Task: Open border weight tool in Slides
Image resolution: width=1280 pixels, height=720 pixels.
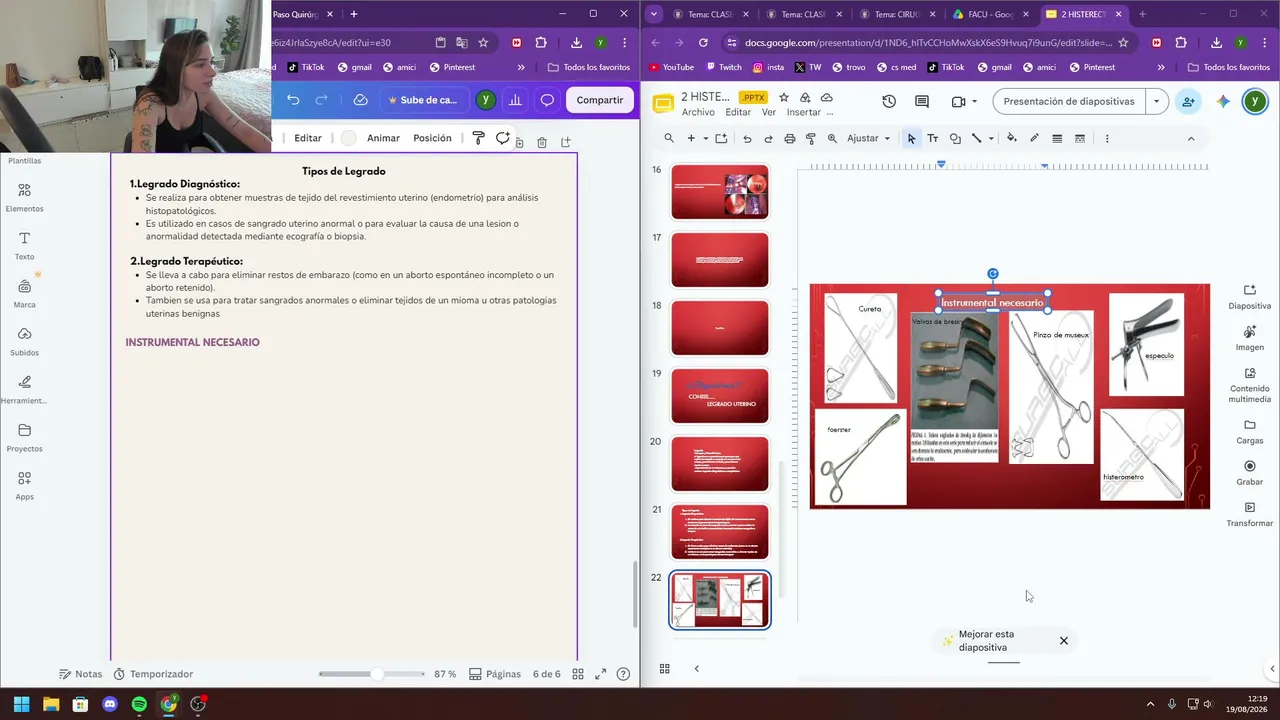Action: (x=1057, y=138)
